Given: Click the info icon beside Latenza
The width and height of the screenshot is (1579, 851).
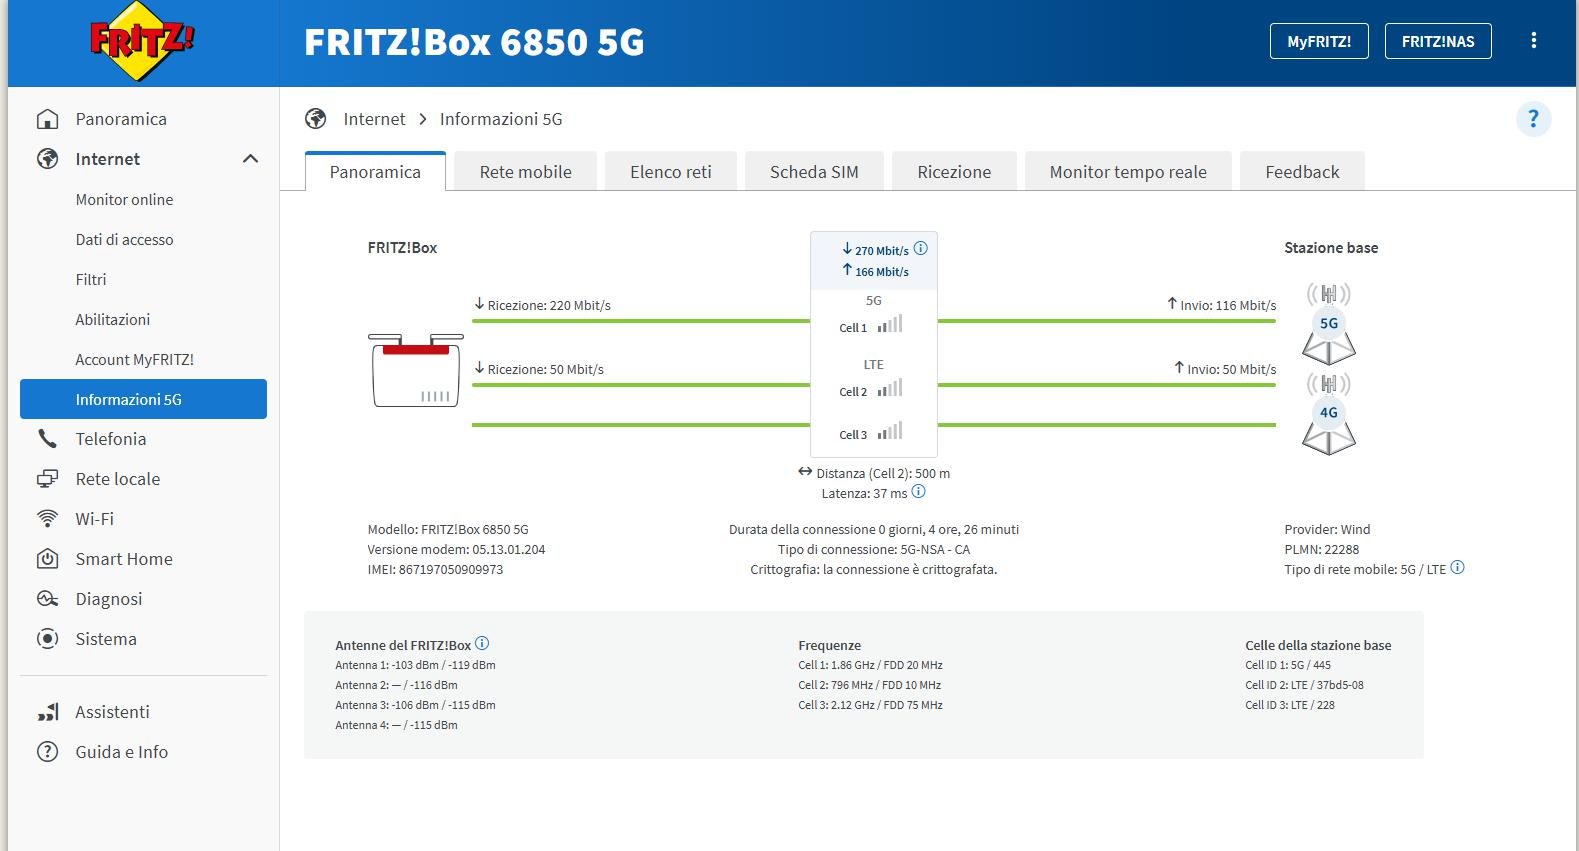Looking at the screenshot, I should point(919,492).
